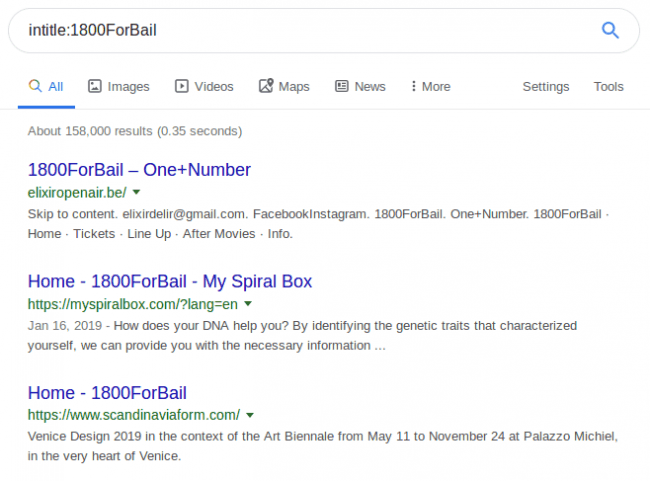Click the three-dot icon beside More
This screenshot has height=481, width=650.
pyautogui.click(x=413, y=86)
